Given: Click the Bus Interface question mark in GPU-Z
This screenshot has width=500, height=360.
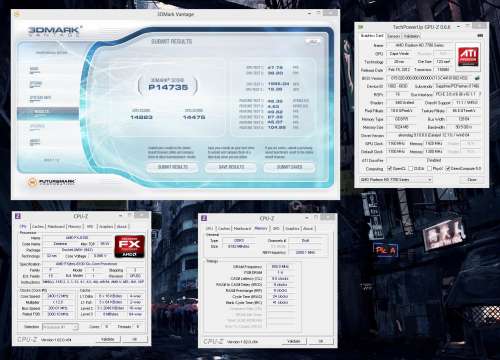Looking at the screenshot, I should (480, 94).
